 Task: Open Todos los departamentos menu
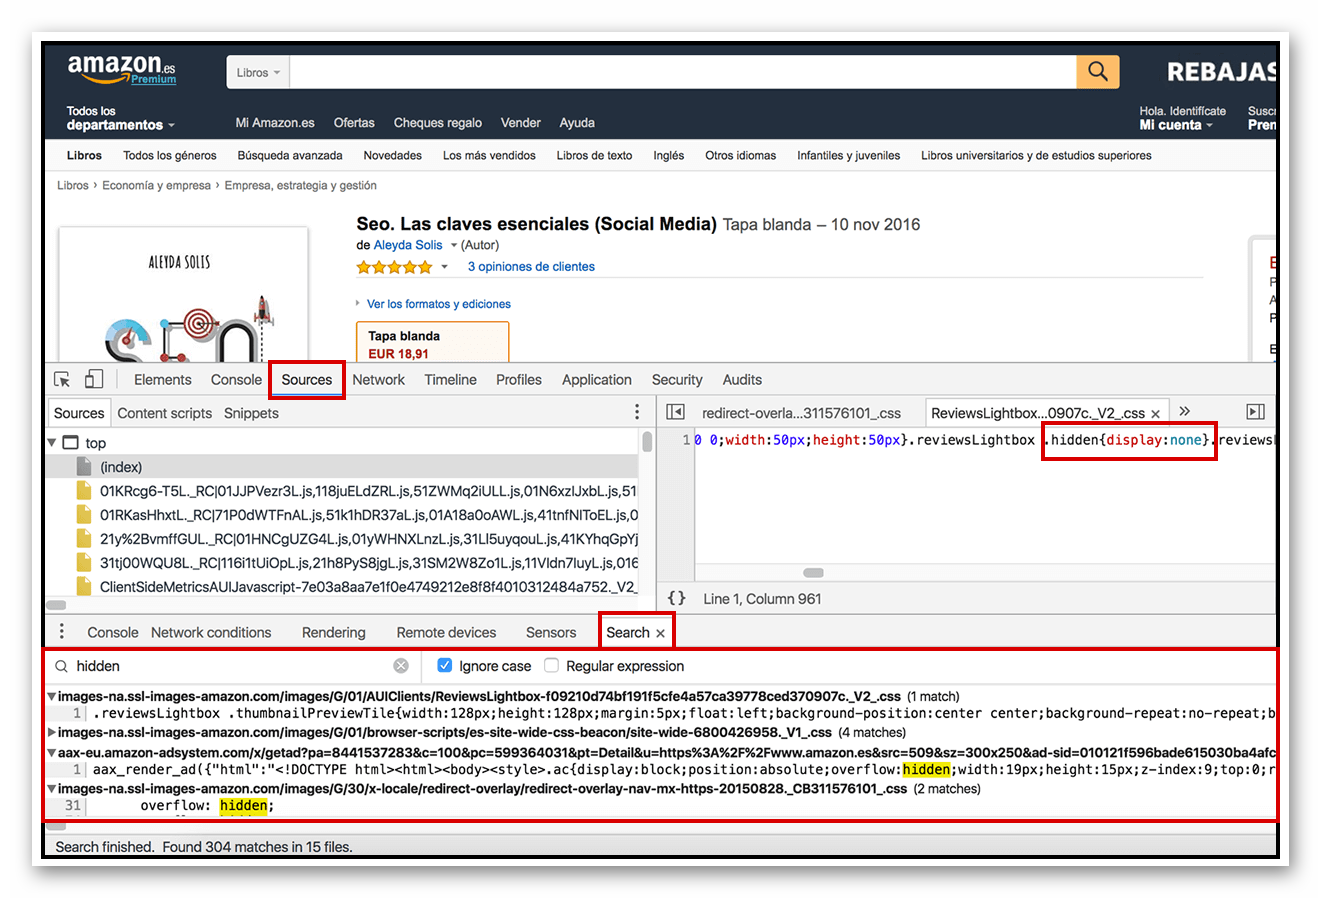click(x=120, y=118)
